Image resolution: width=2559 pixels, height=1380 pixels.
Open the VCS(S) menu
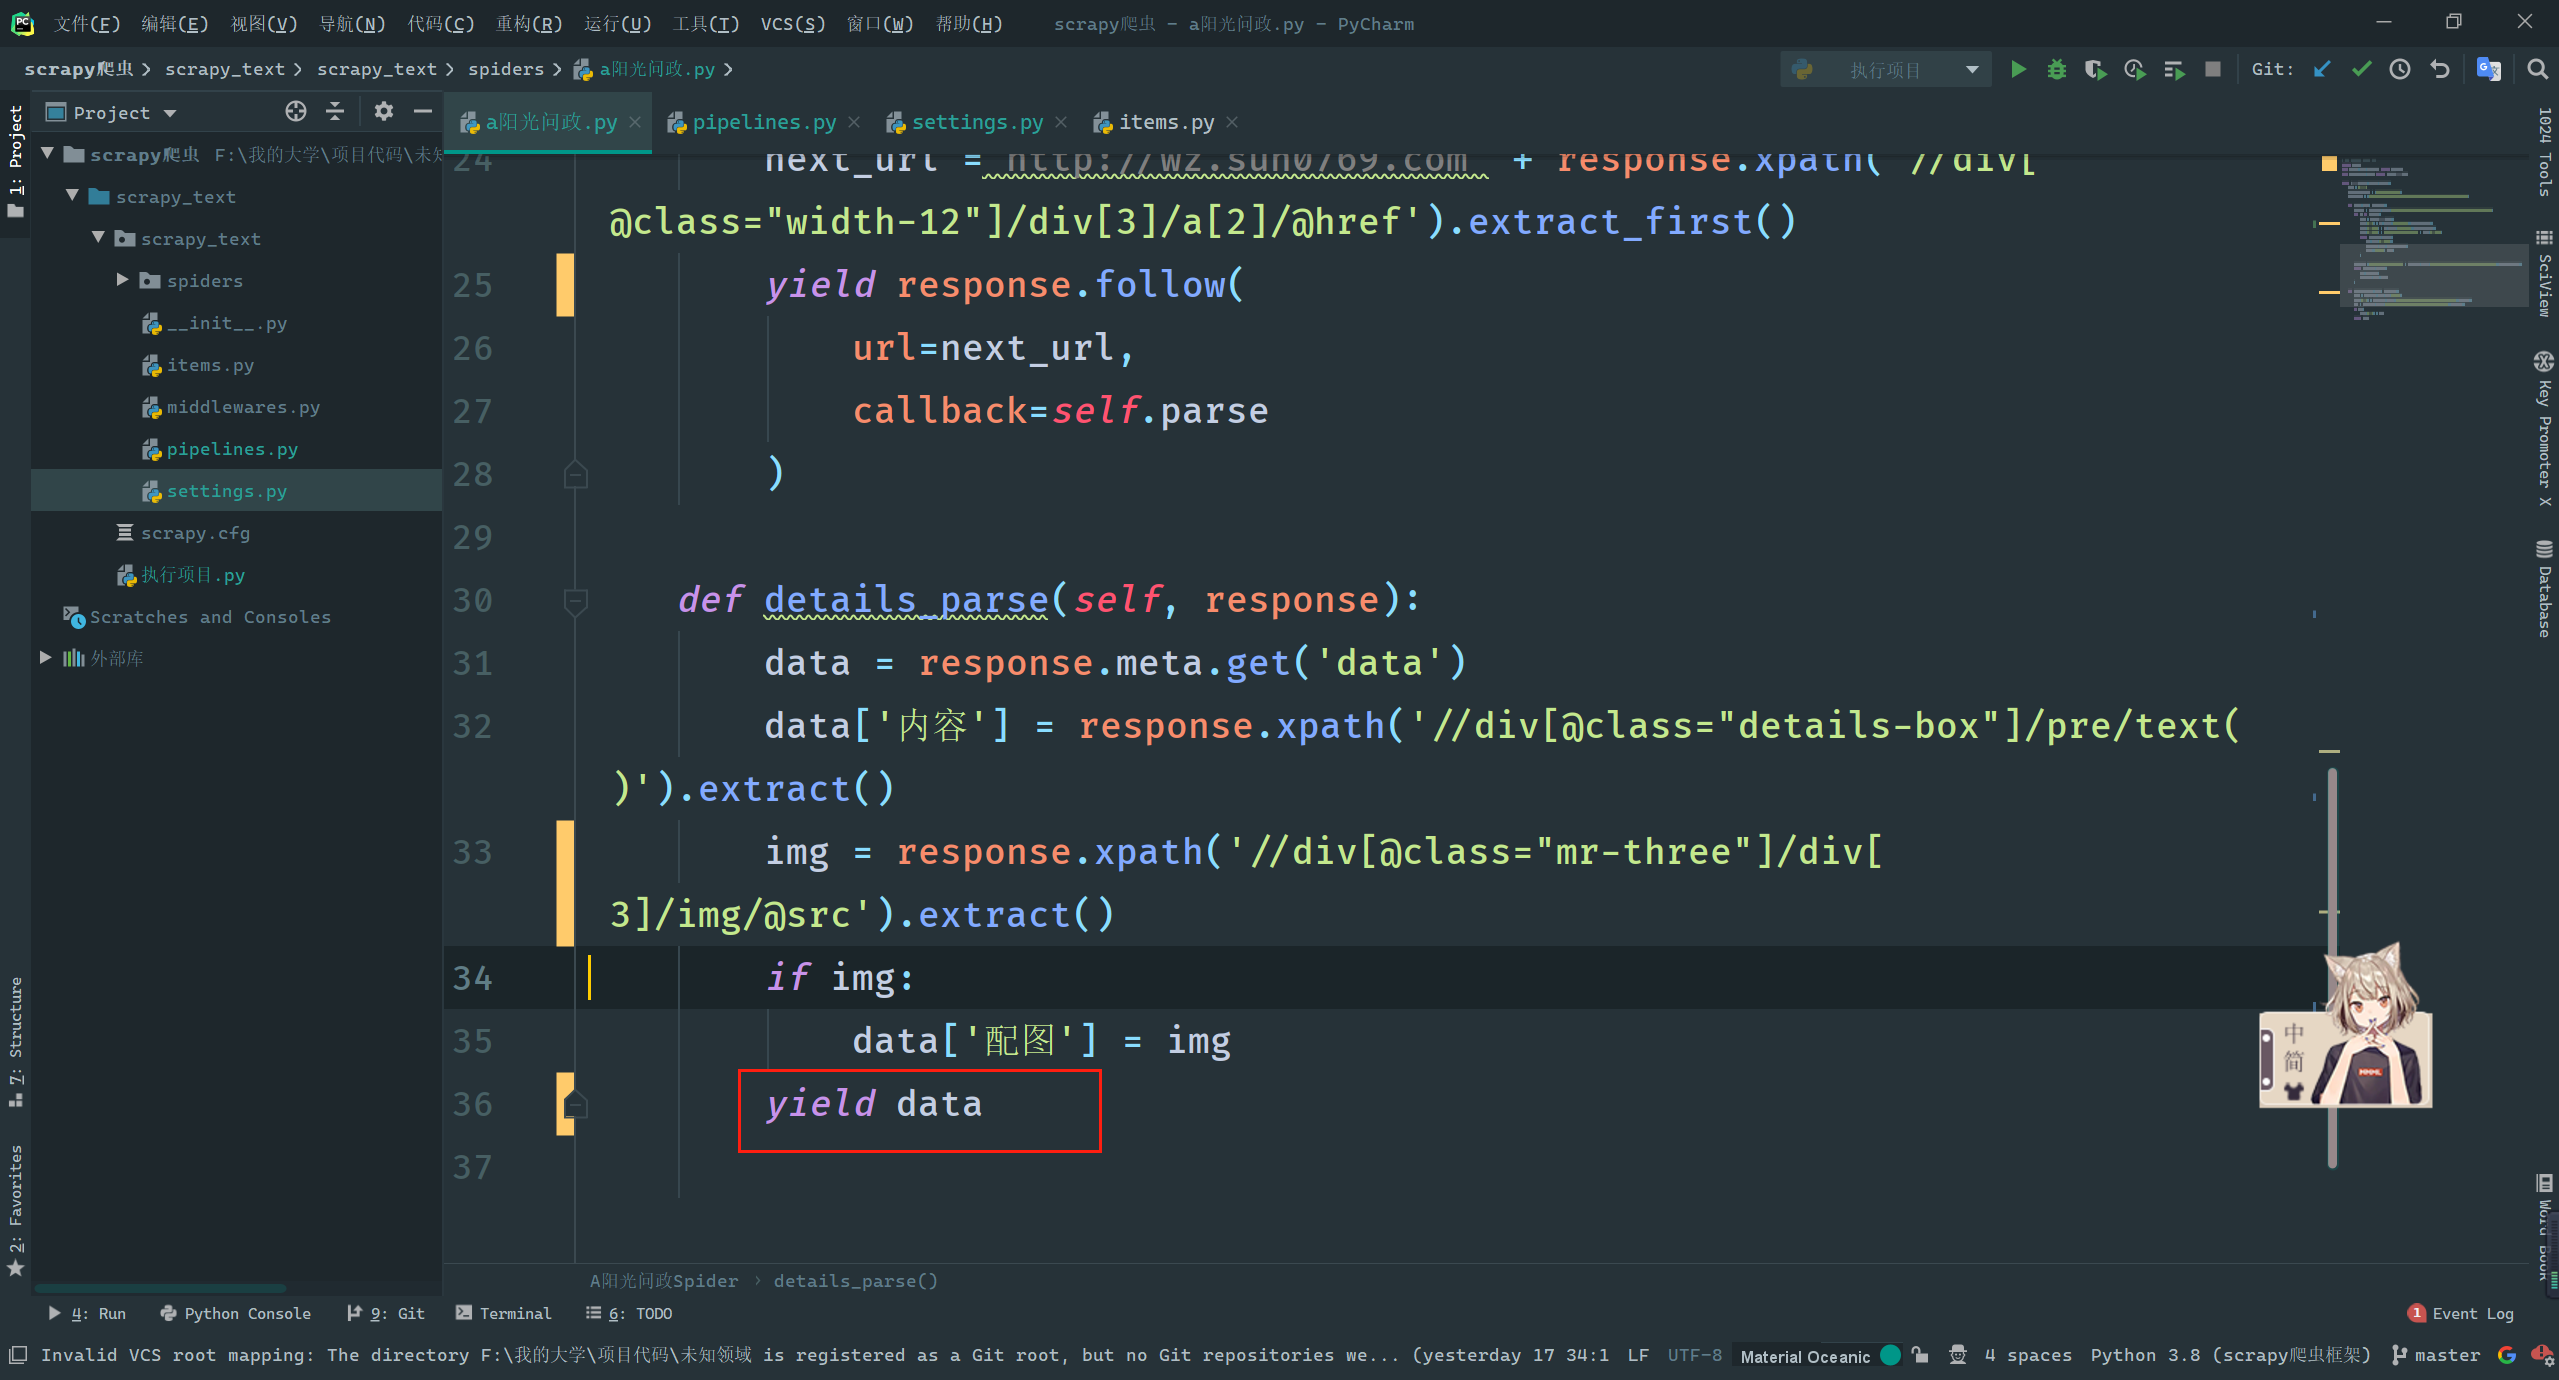coord(792,23)
